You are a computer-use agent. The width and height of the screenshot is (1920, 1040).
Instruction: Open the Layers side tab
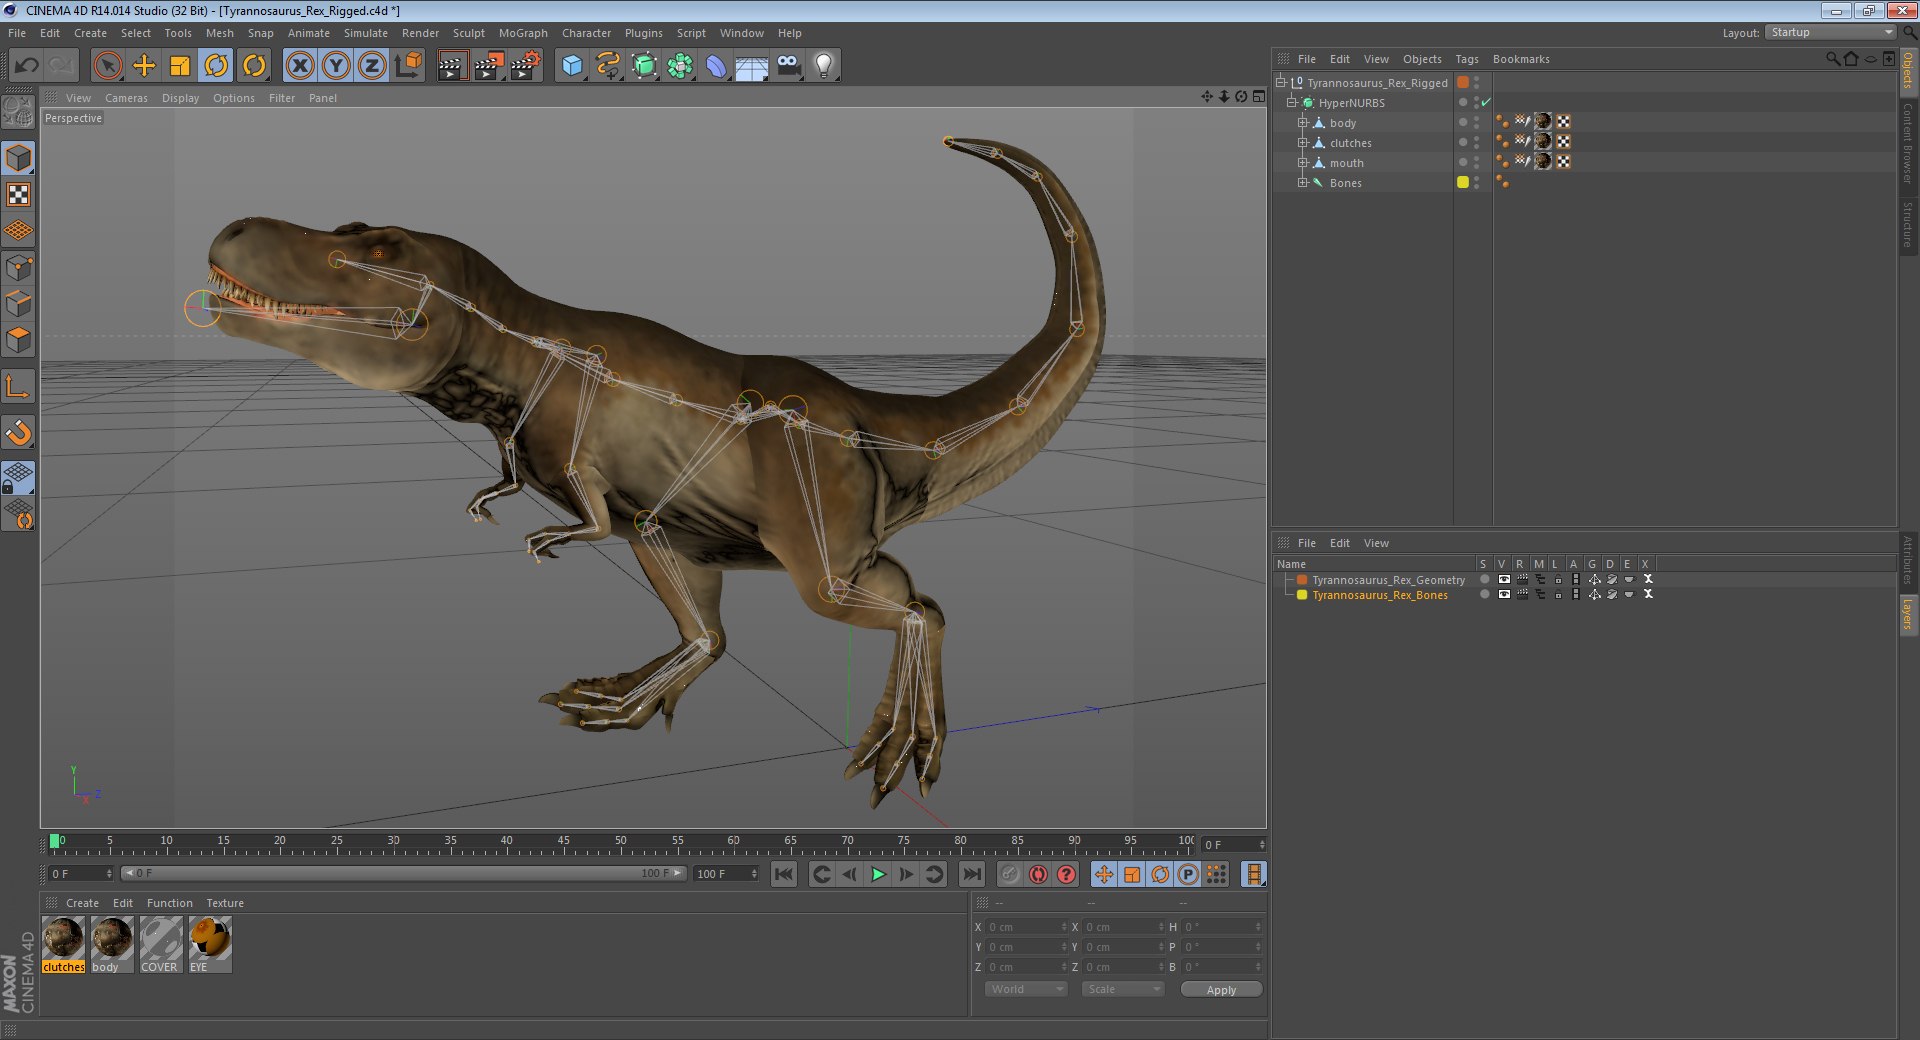[1908, 614]
